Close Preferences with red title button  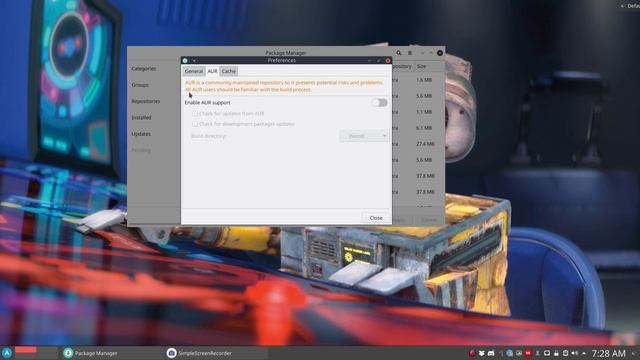(388, 60)
